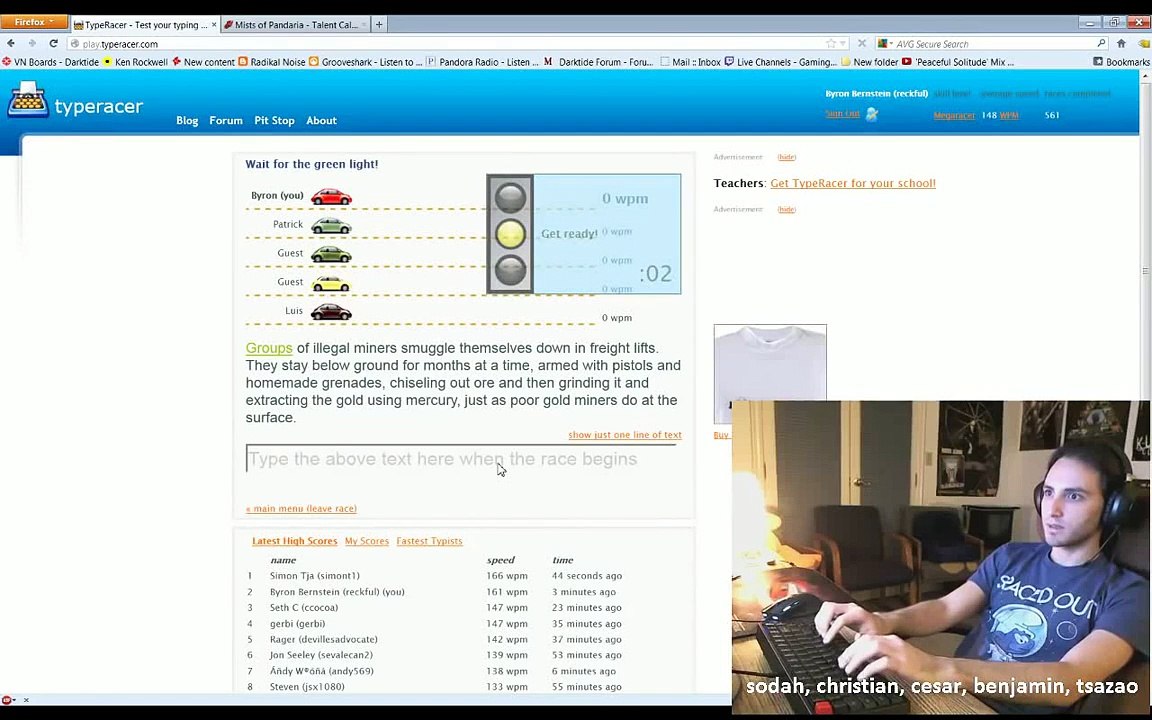Viewport: 1152px width, 720px height.
Task: Bookmark this page with the star icon
Action: 831,44
